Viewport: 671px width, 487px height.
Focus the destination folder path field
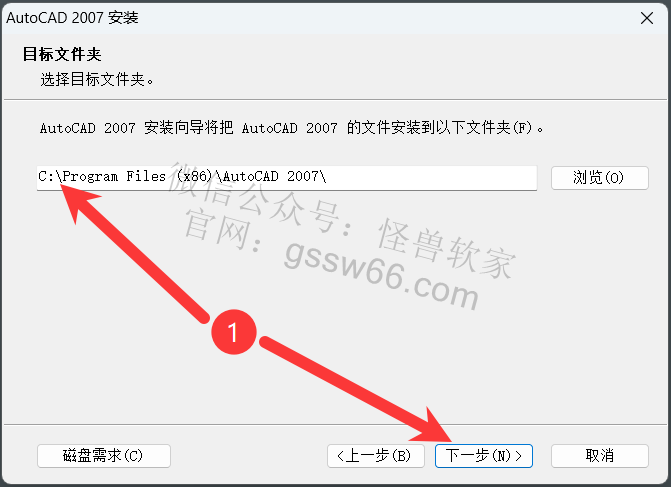pyautogui.click(x=287, y=178)
